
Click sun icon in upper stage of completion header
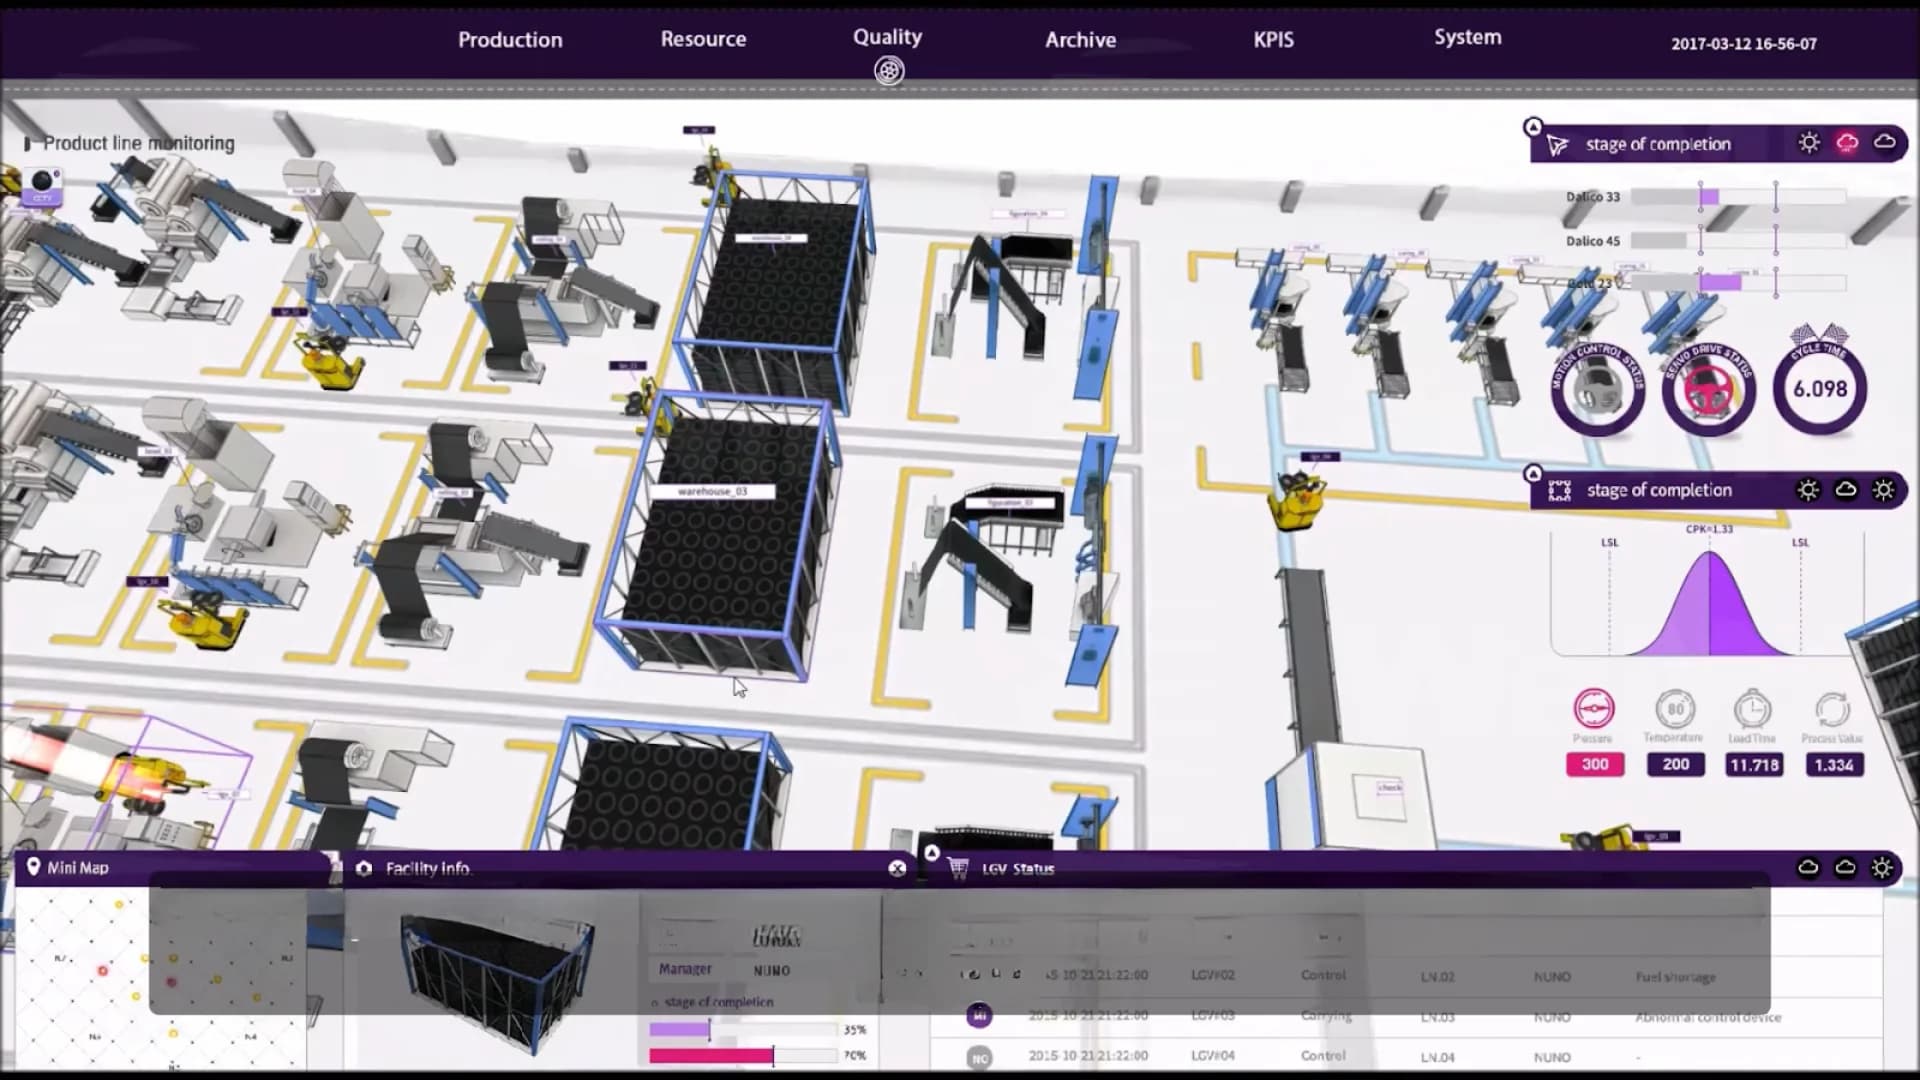pos(1809,143)
